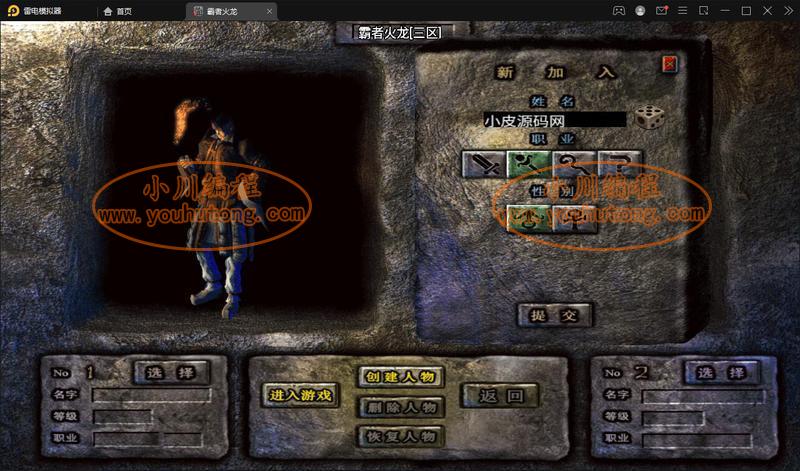Click the emulator multi-window icon in title bar
The width and height of the screenshot is (800, 471).
point(704,11)
